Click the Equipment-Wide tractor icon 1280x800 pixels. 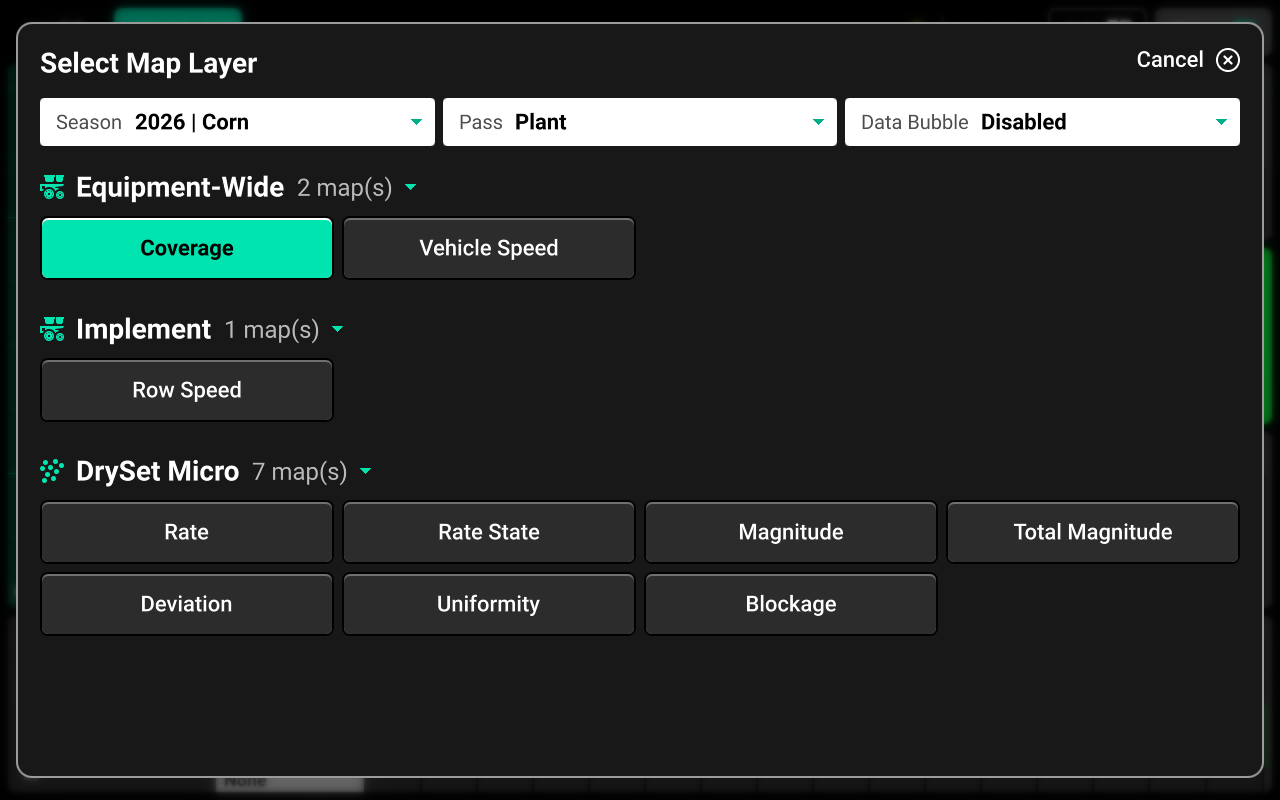[53, 187]
